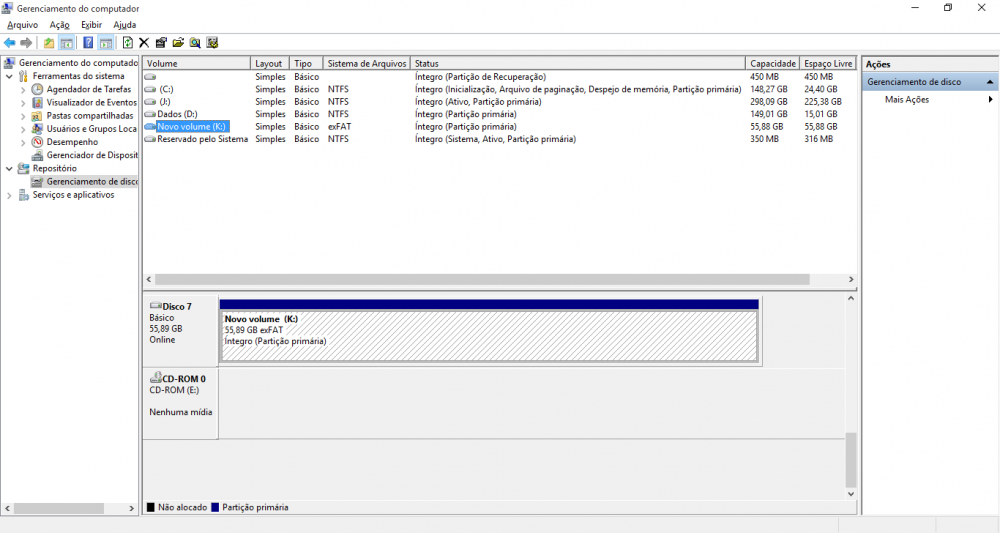Click the exFAT file system cell

coord(339,126)
